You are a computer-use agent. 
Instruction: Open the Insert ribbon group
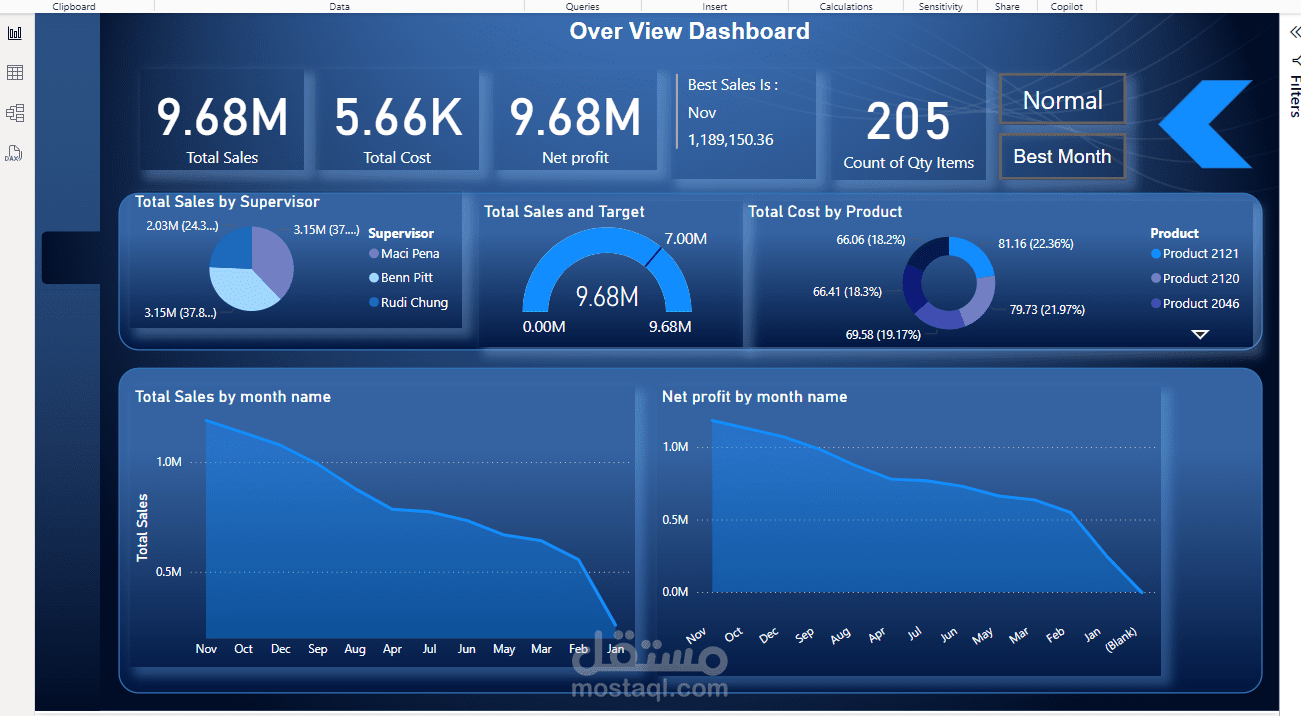[x=714, y=6]
